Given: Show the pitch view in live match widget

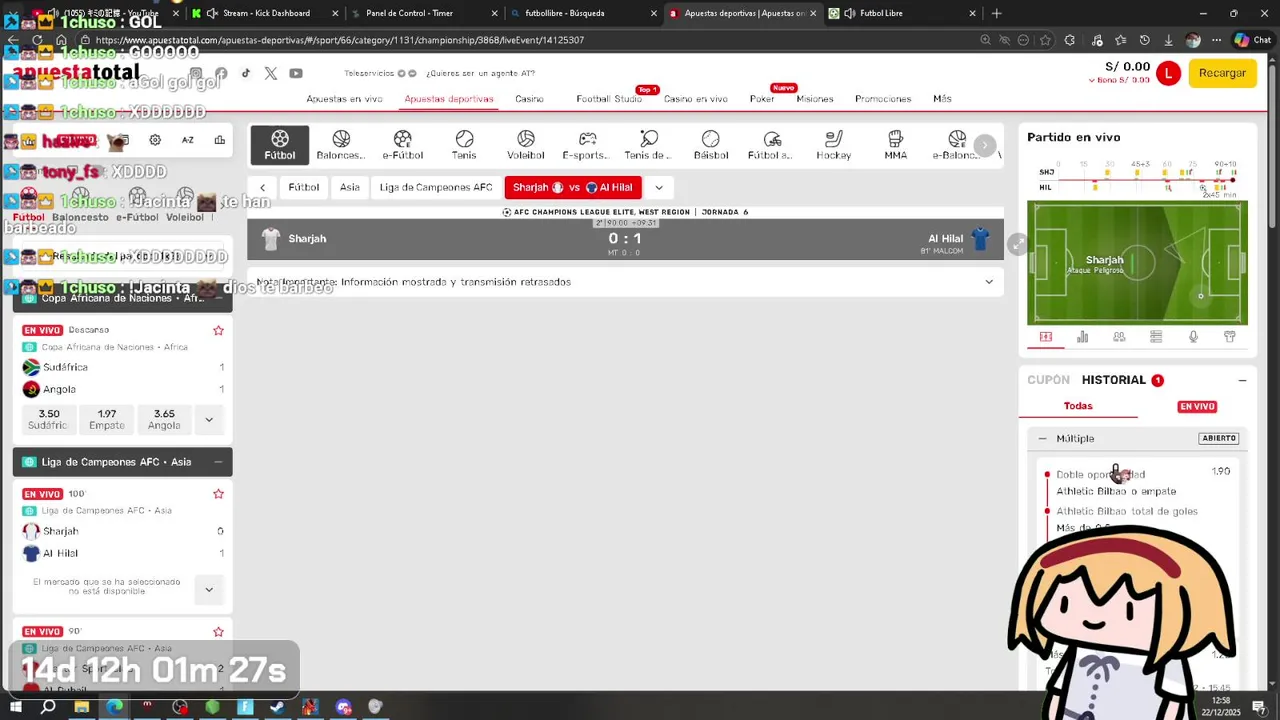Looking at the screenshot, I should click(1046, 337).
